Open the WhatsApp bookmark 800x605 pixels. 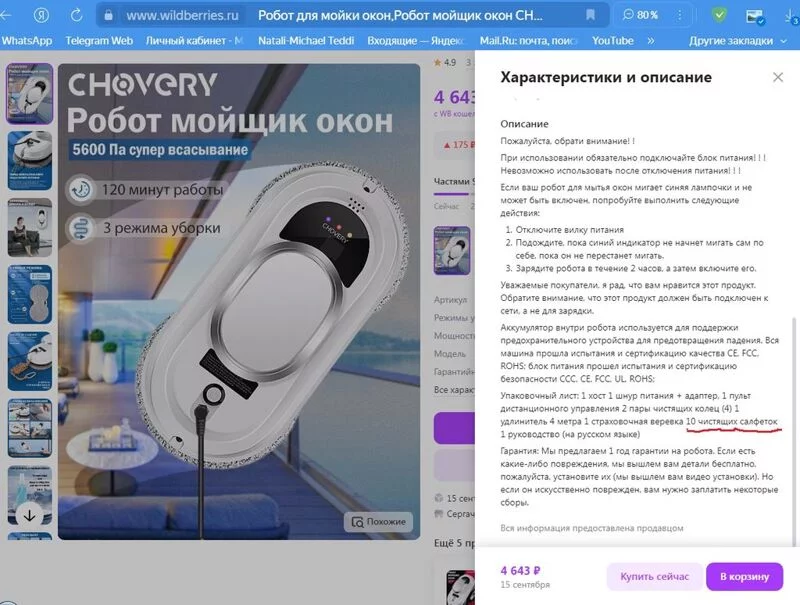click(x=27, y=41)
